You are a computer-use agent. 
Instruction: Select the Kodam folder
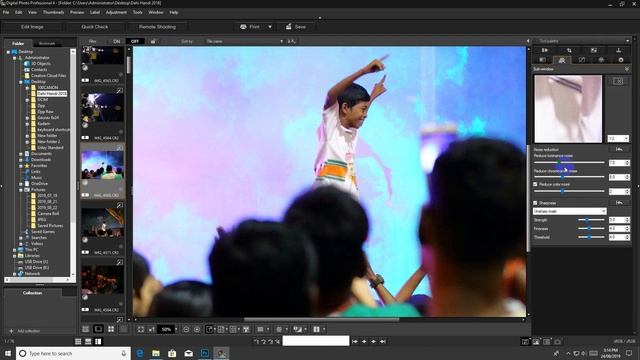coord(44,124)
